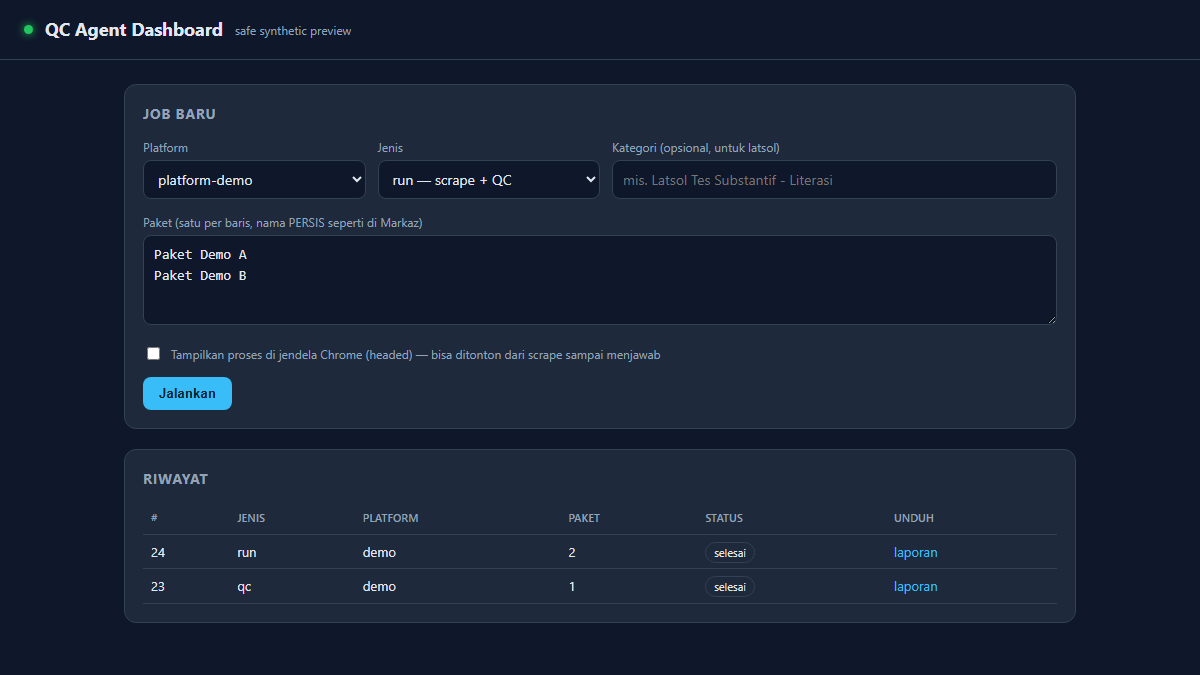
Task: Click the selesai status badge in row 24
Action: click(730, 553)
